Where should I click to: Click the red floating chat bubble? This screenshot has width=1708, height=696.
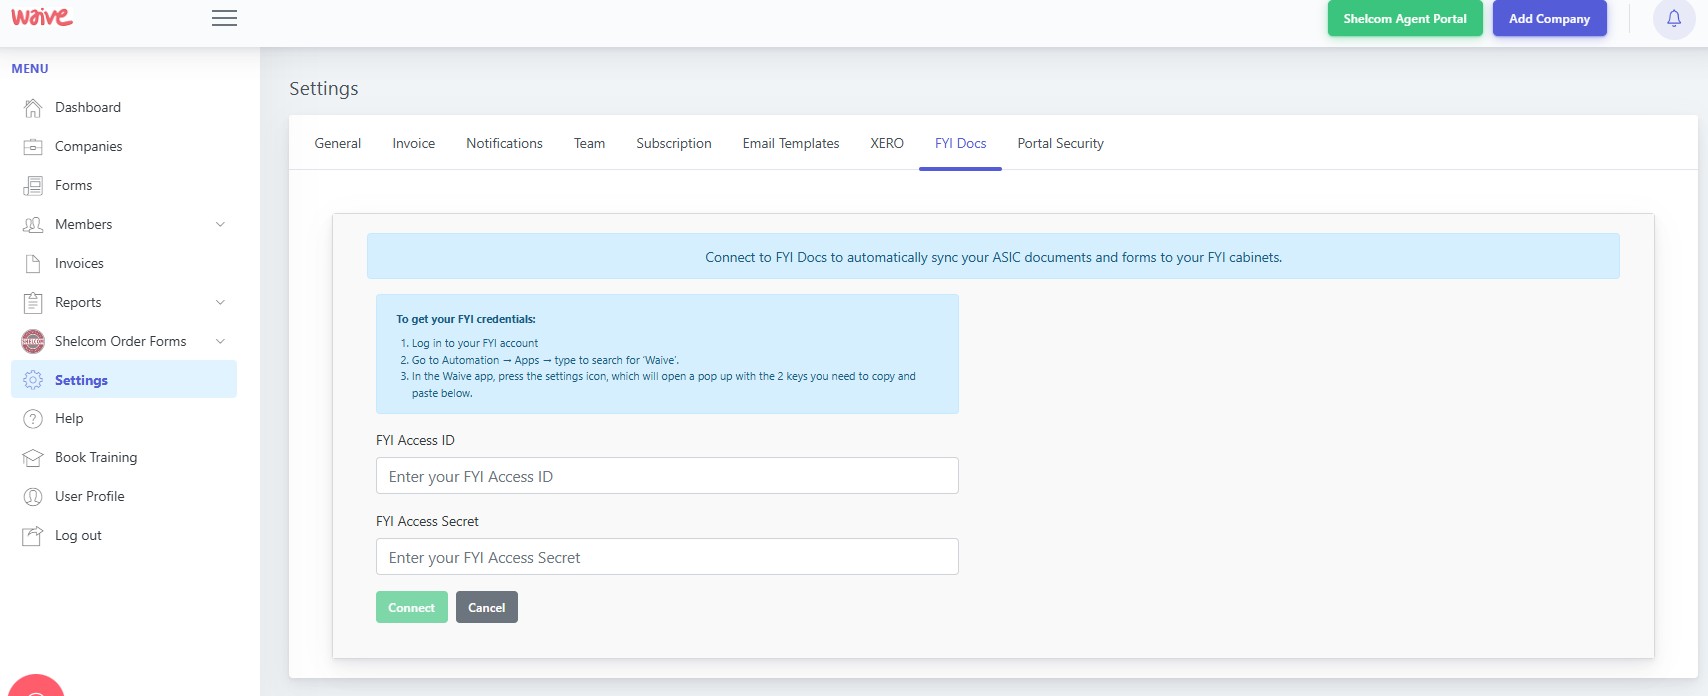coord(35,685)
